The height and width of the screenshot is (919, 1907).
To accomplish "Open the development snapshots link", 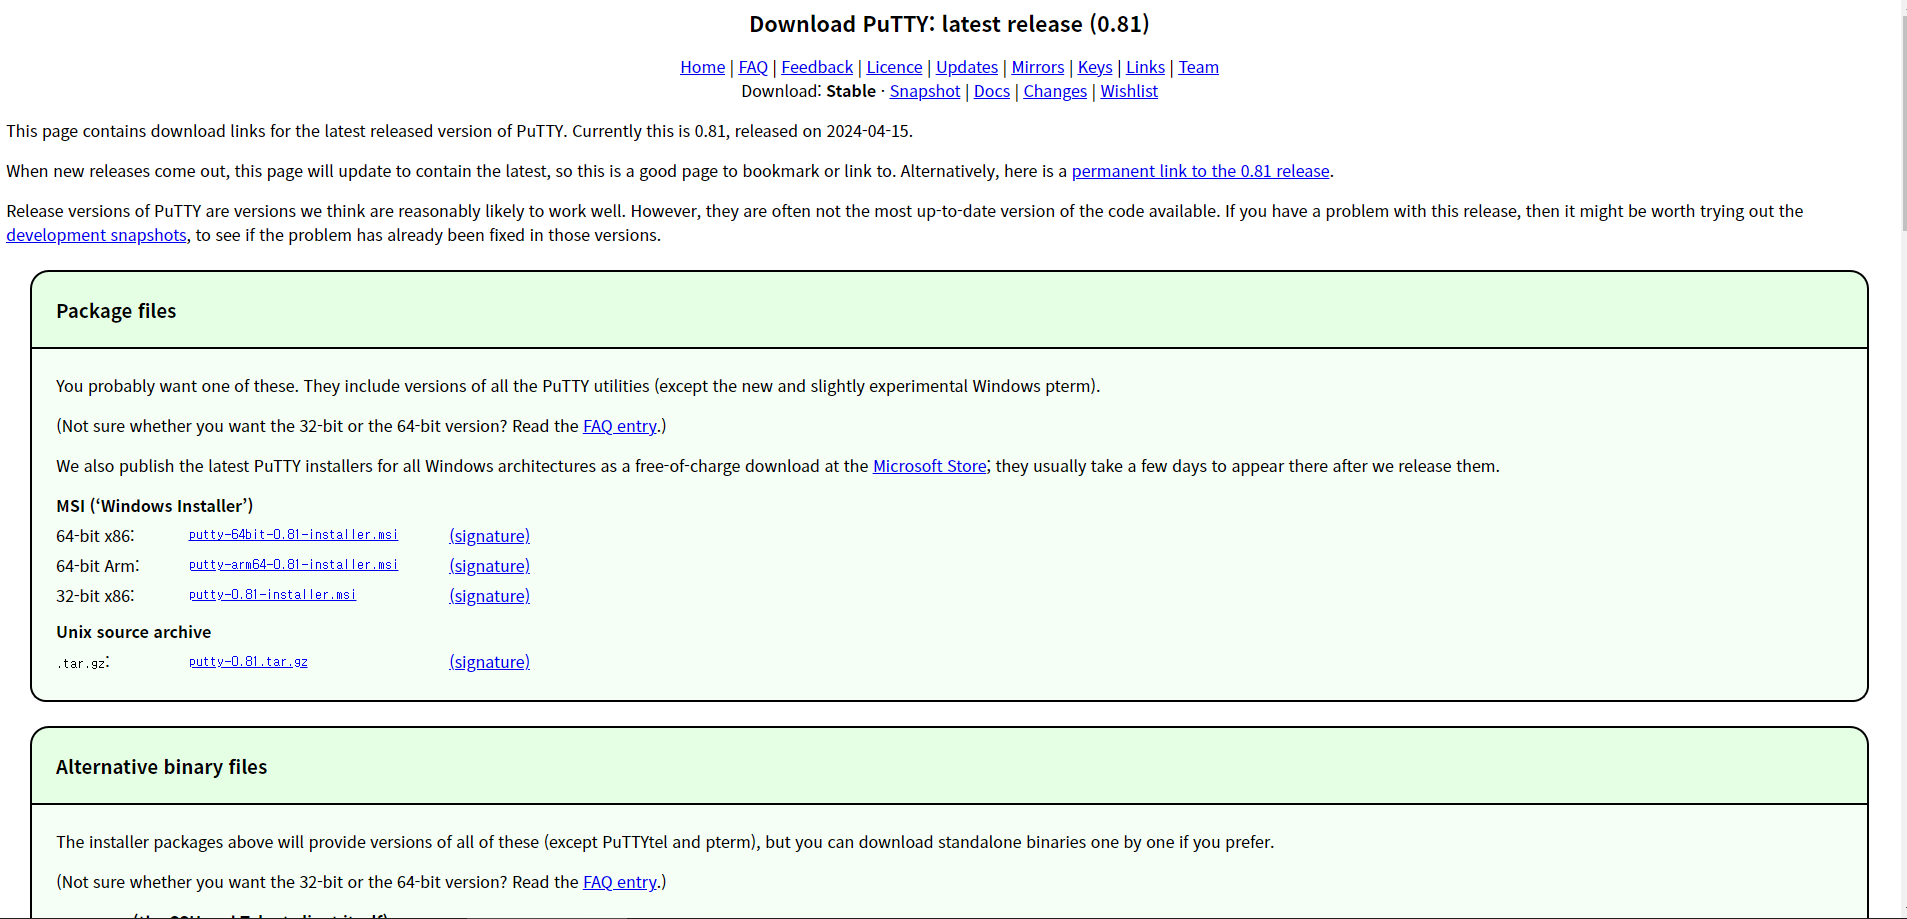I will 96,235.
